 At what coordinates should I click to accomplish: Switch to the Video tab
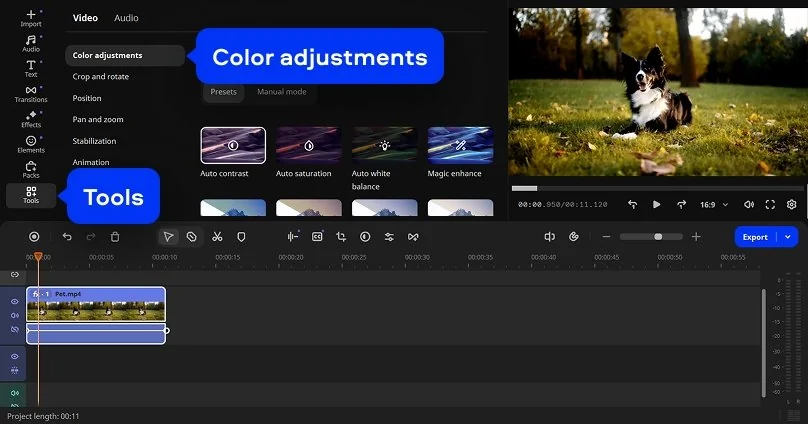click(85, 18)
